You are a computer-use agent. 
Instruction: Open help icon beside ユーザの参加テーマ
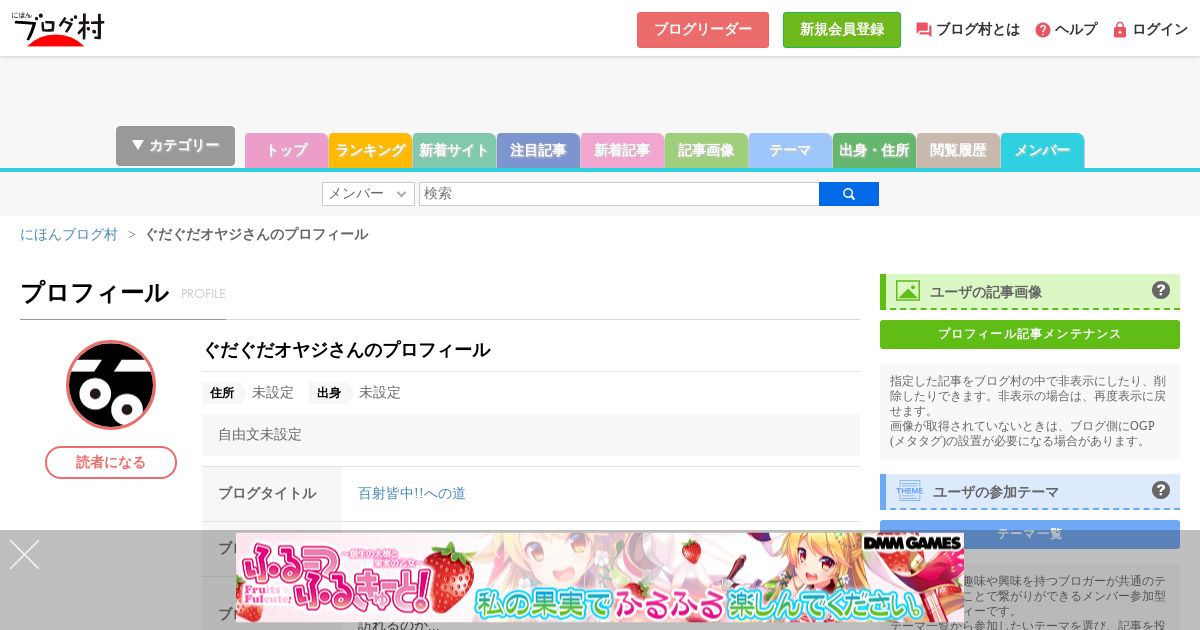1161,490
